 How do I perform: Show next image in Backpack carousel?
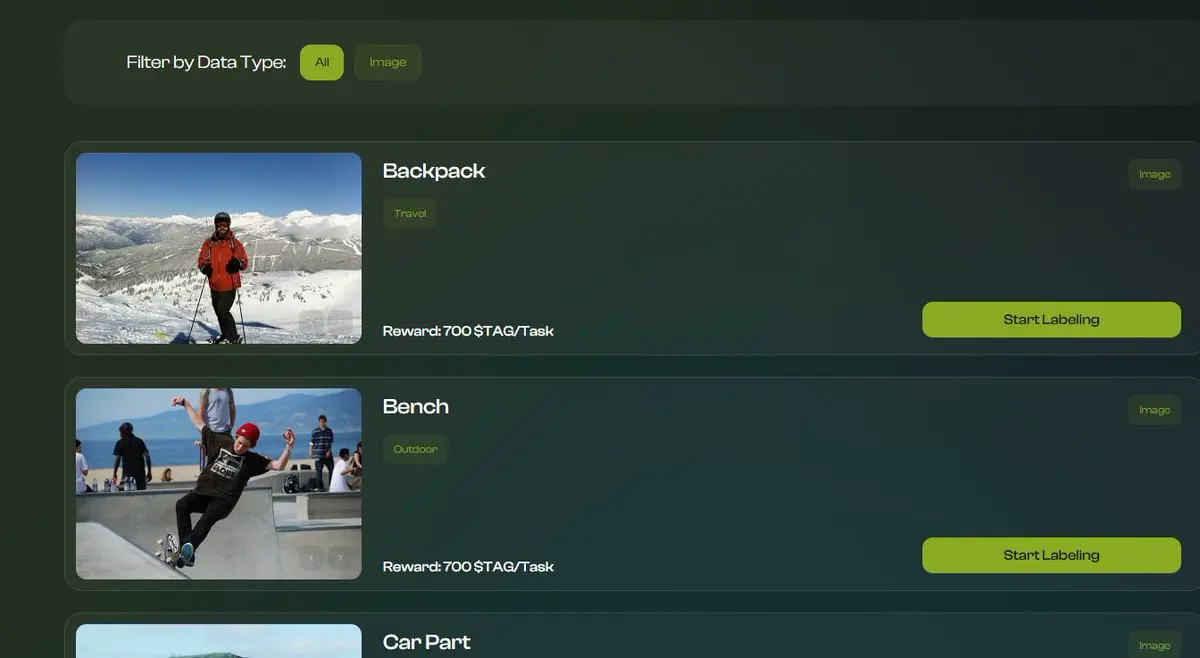click(x=340, y=322)
